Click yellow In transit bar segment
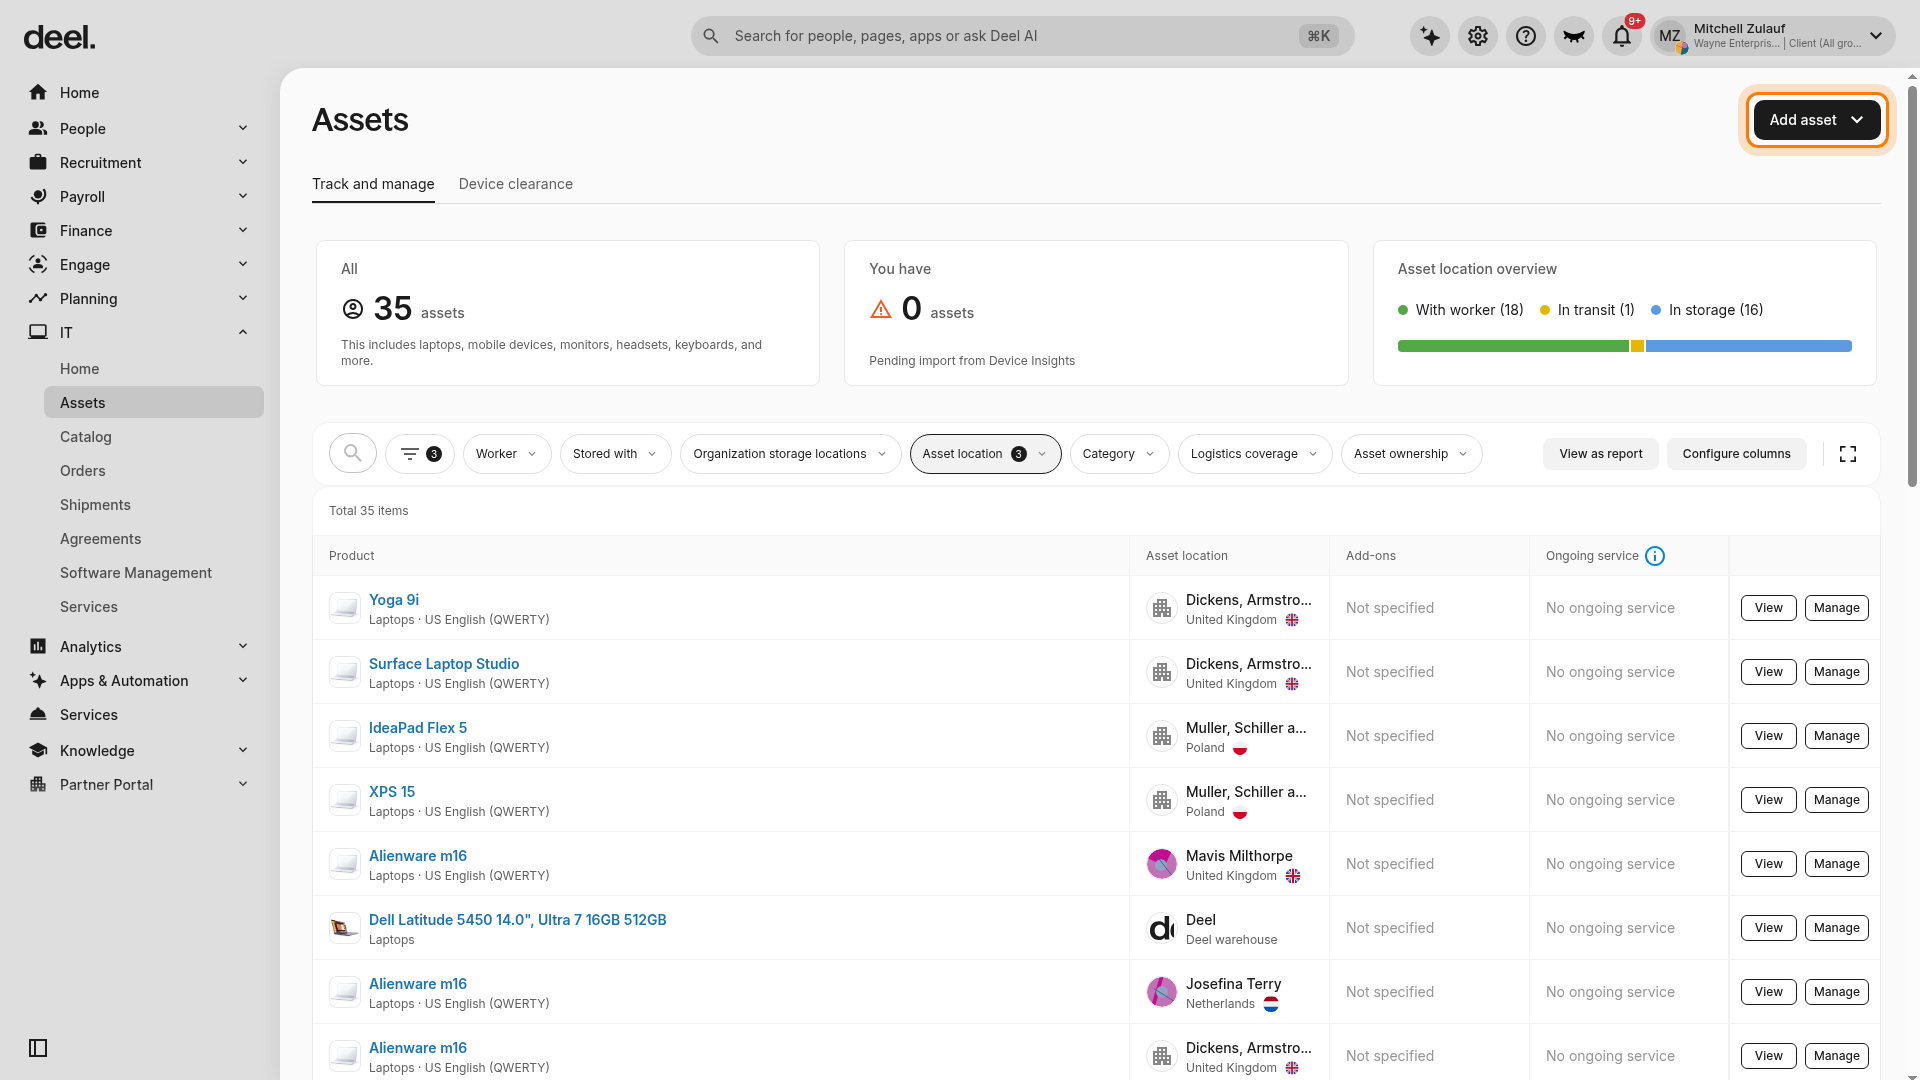The image size is (1920, 1080). coord(1637,346)
